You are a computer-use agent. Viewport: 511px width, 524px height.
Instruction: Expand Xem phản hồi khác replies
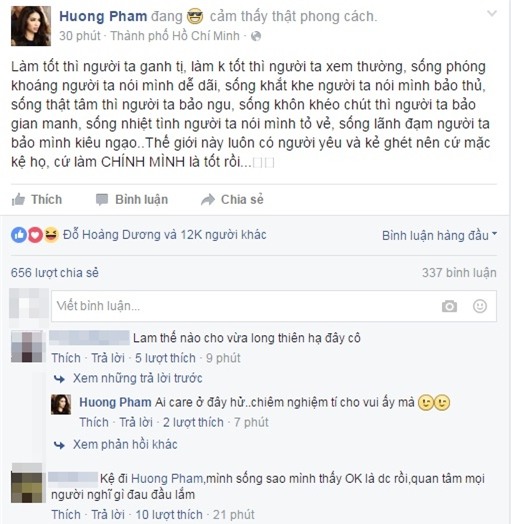[125, 444]
